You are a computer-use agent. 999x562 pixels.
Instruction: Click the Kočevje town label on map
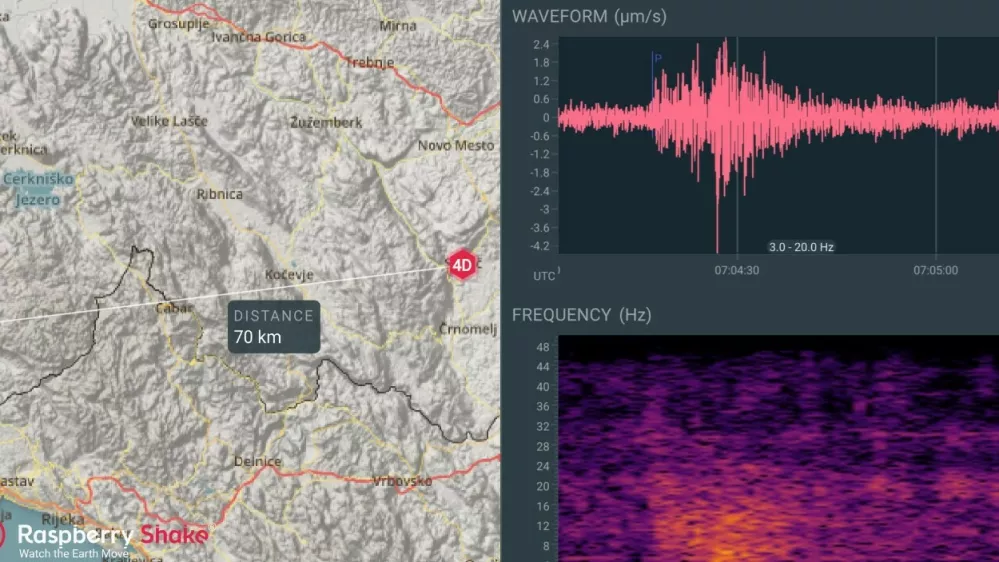click(x=289, y=274)
